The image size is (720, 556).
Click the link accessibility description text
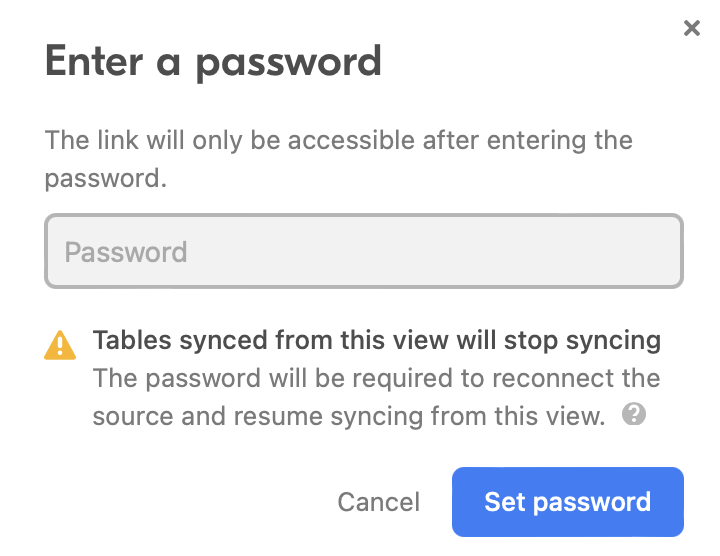[x=338, y=159]
